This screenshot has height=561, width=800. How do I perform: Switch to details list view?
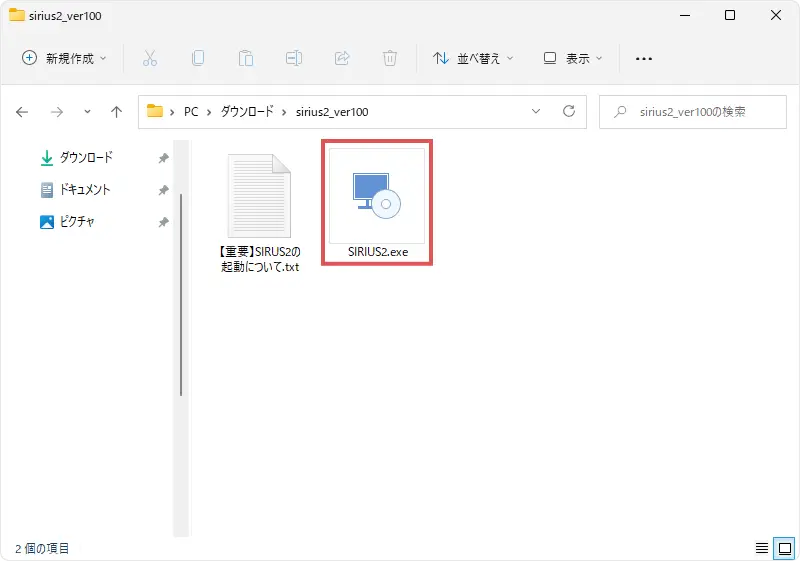(x=762, y=548)
